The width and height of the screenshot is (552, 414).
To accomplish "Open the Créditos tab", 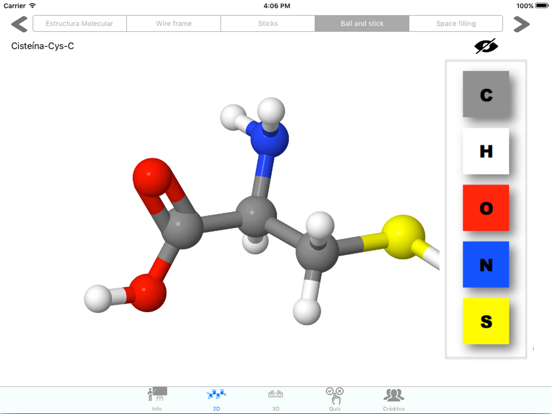I will click(394, 399).
